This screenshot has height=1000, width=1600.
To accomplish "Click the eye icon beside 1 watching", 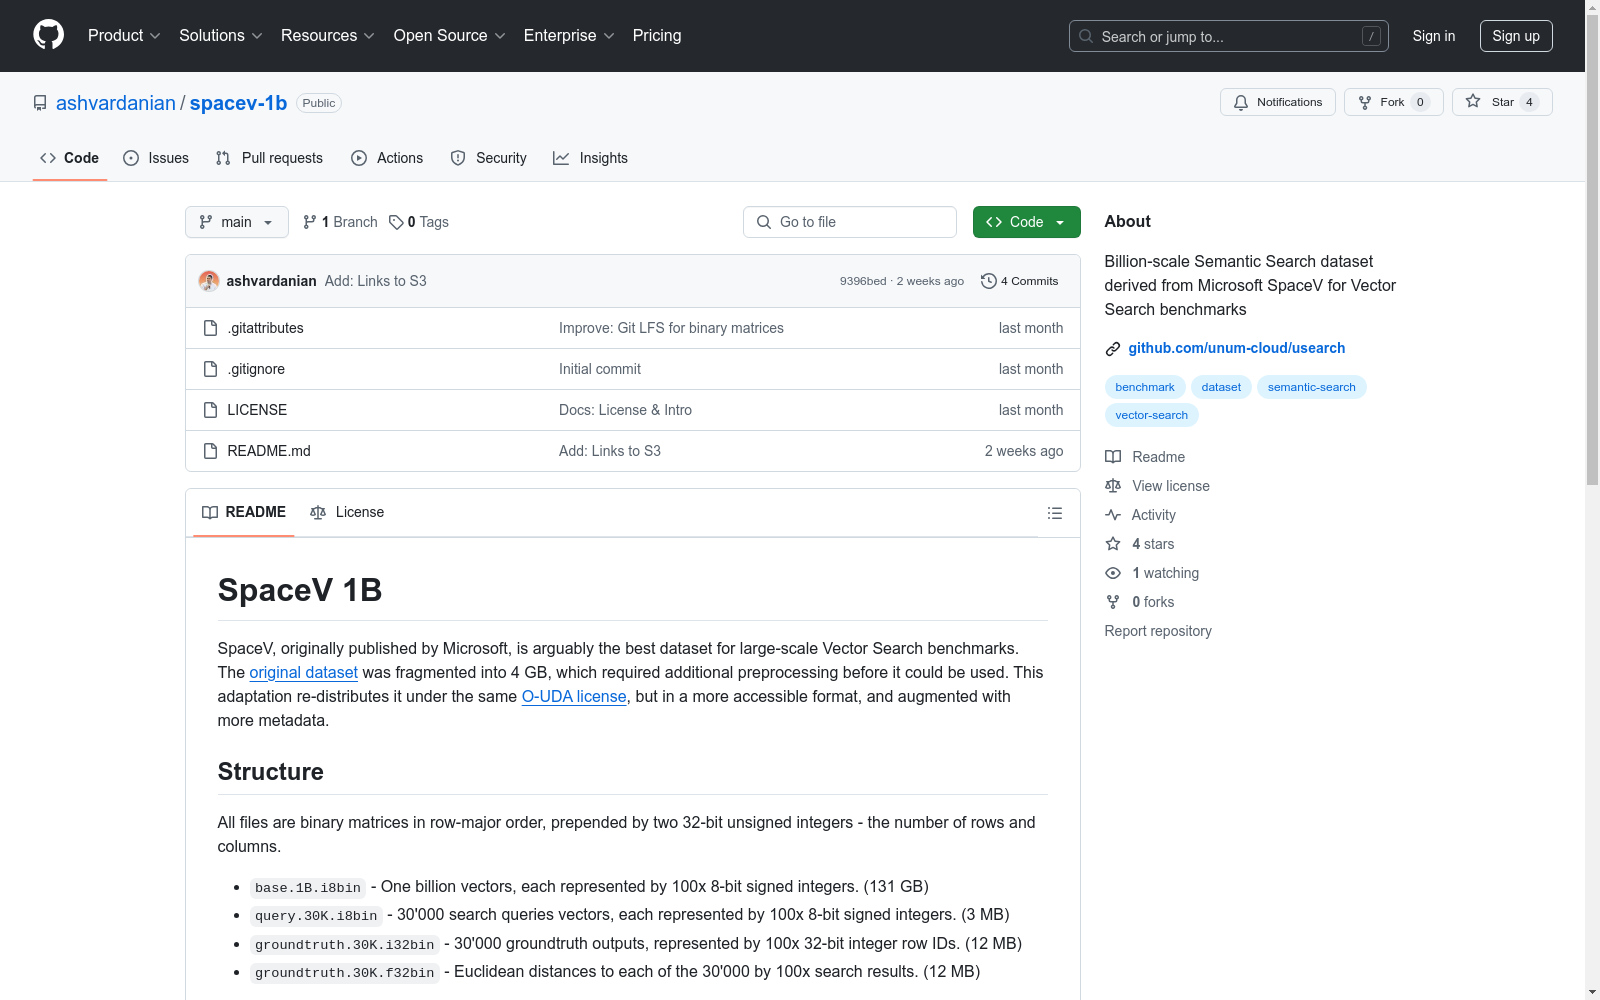I will click(1113, 573).
